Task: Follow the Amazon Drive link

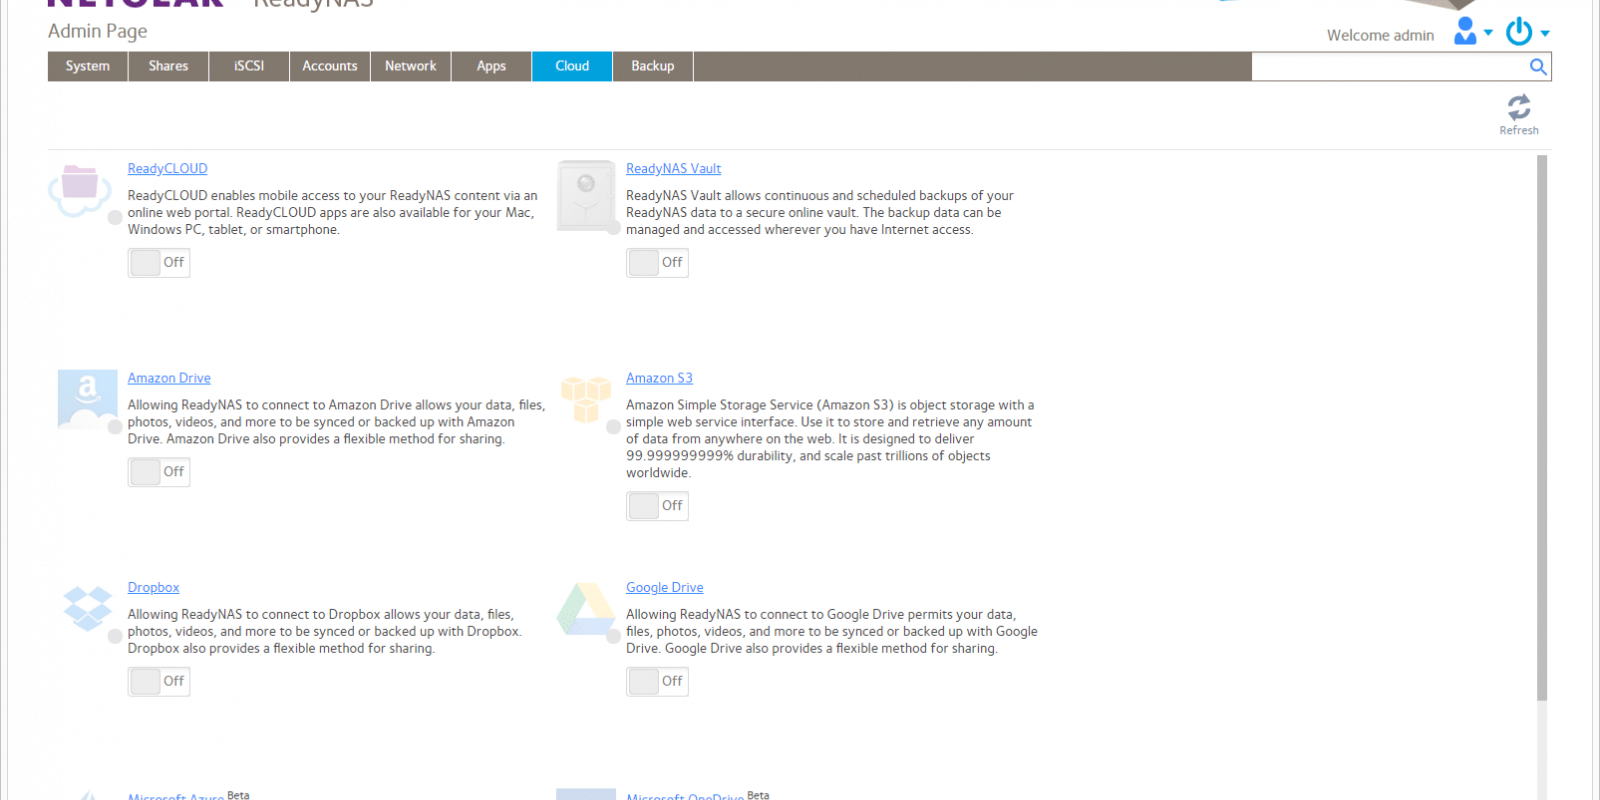Action: click(169, 378)
